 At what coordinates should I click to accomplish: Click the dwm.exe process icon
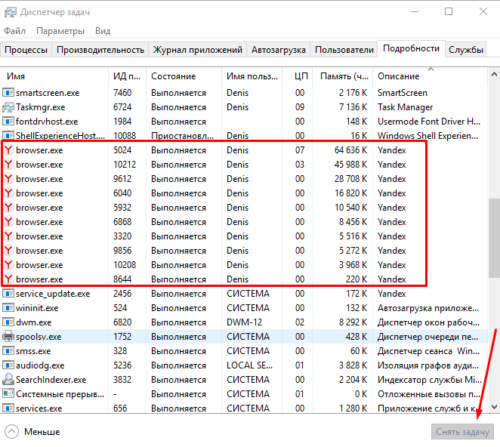[8, 322]
